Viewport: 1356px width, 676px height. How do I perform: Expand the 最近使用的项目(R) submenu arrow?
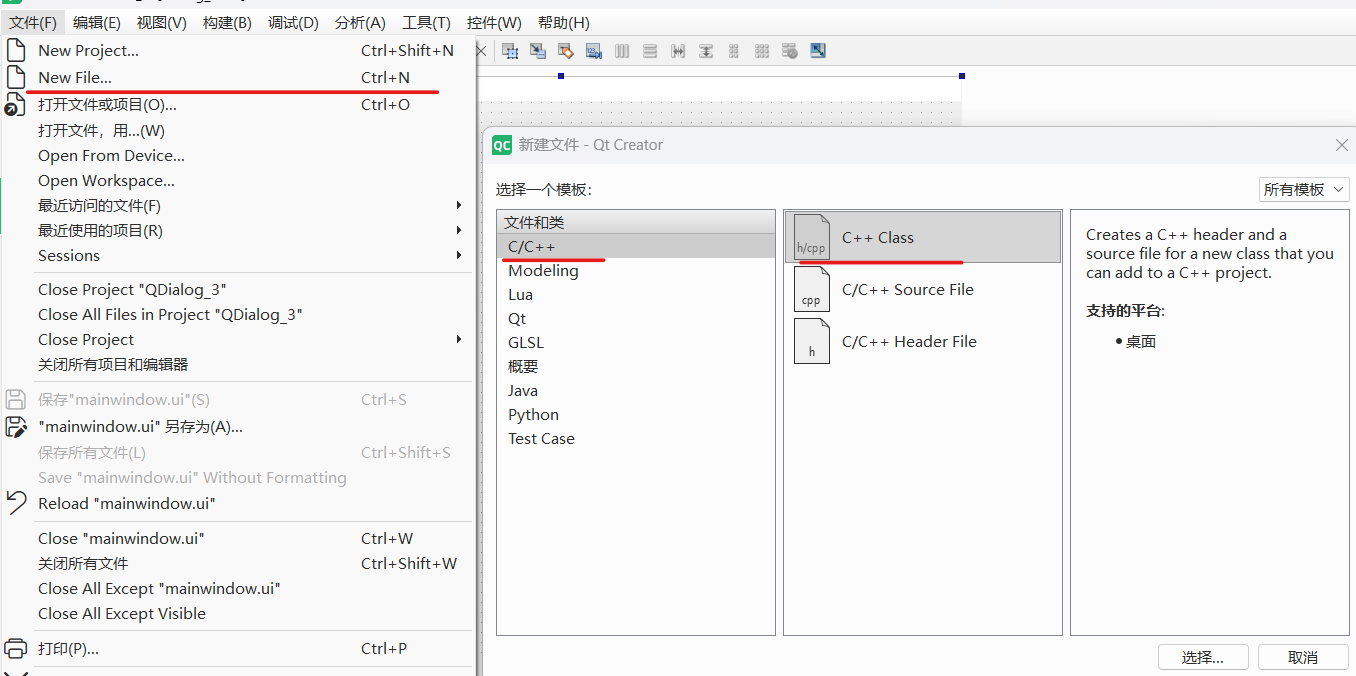click(459, 230)
